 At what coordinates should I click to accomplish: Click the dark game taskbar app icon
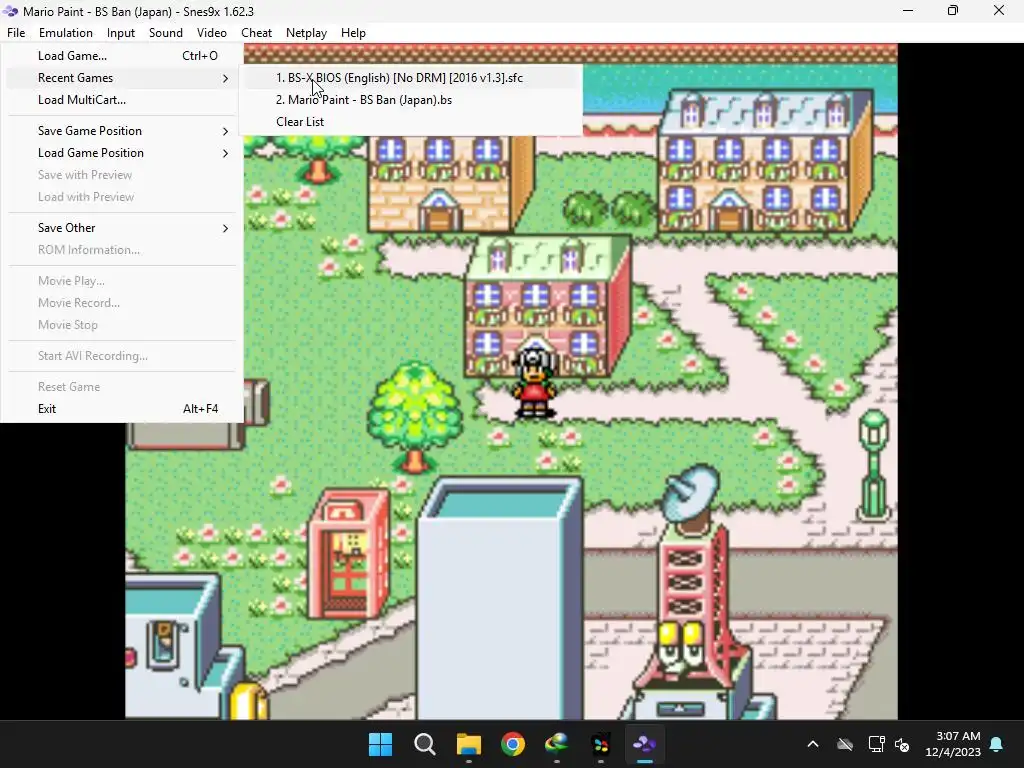click(x=601, y=744)
